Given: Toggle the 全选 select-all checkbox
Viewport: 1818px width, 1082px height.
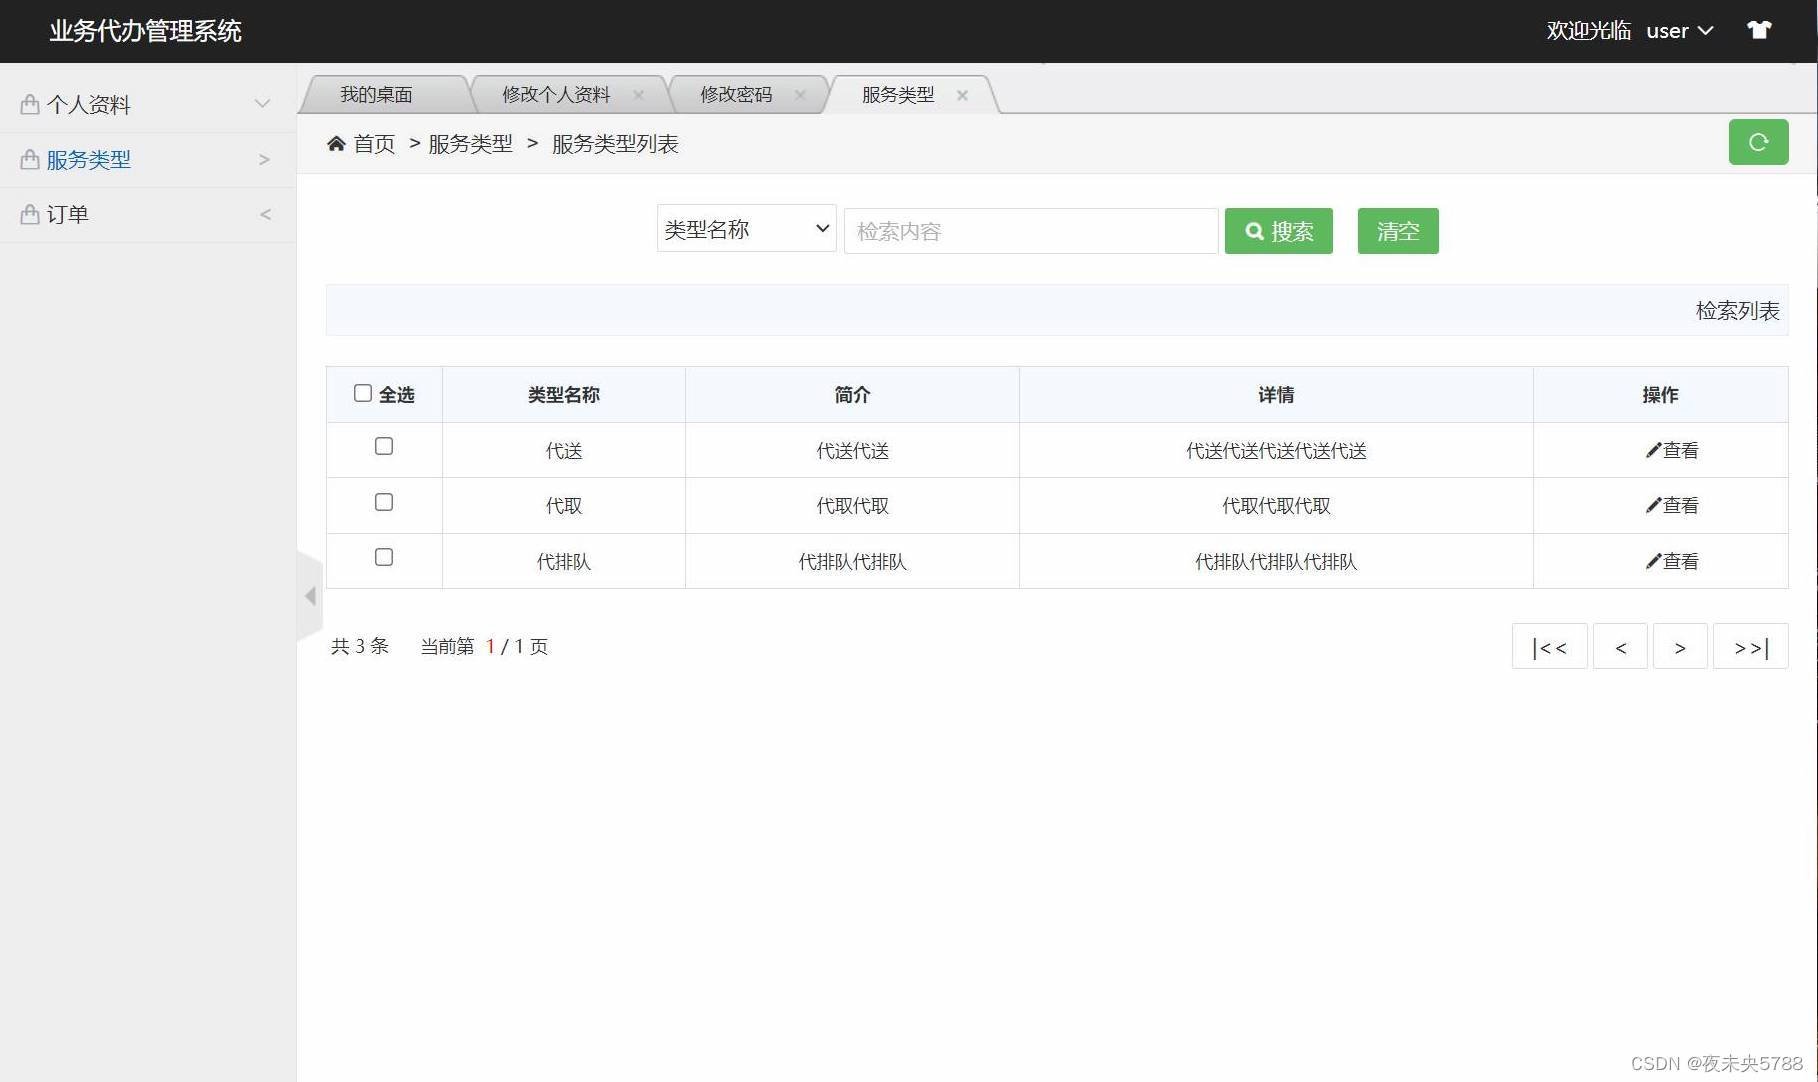Looking at the screenshot, I should click(363, 393).
